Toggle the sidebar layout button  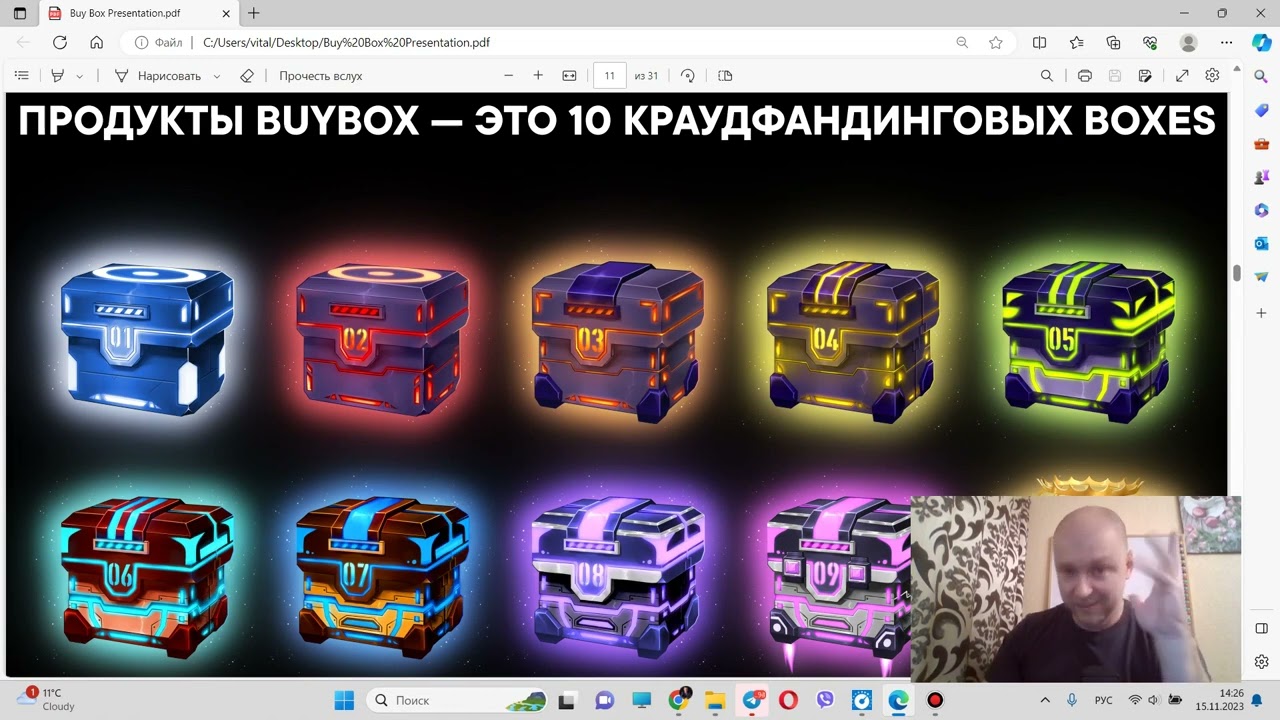[1262, 628]
